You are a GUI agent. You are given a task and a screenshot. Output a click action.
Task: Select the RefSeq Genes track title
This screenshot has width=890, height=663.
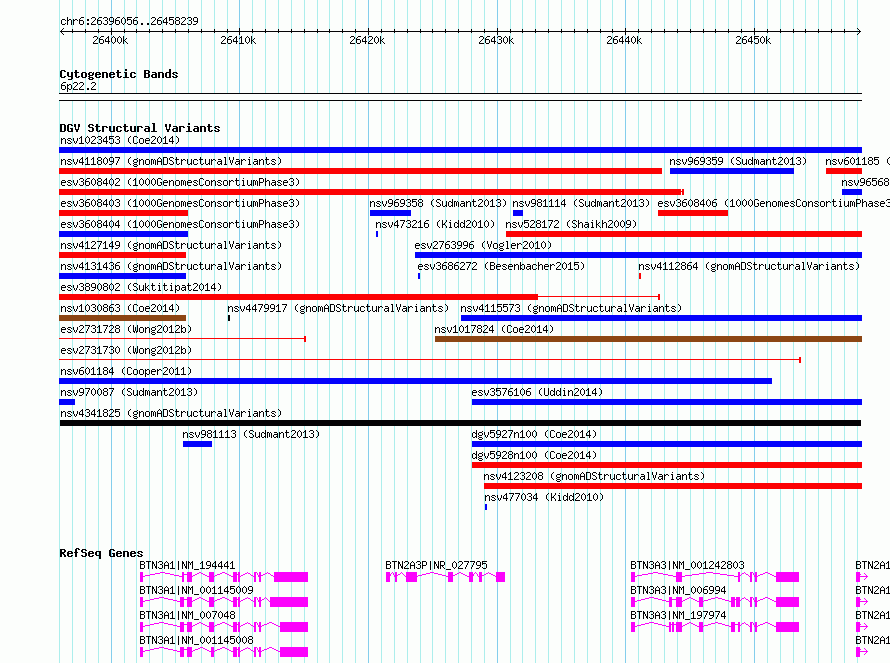pos(101,553)
